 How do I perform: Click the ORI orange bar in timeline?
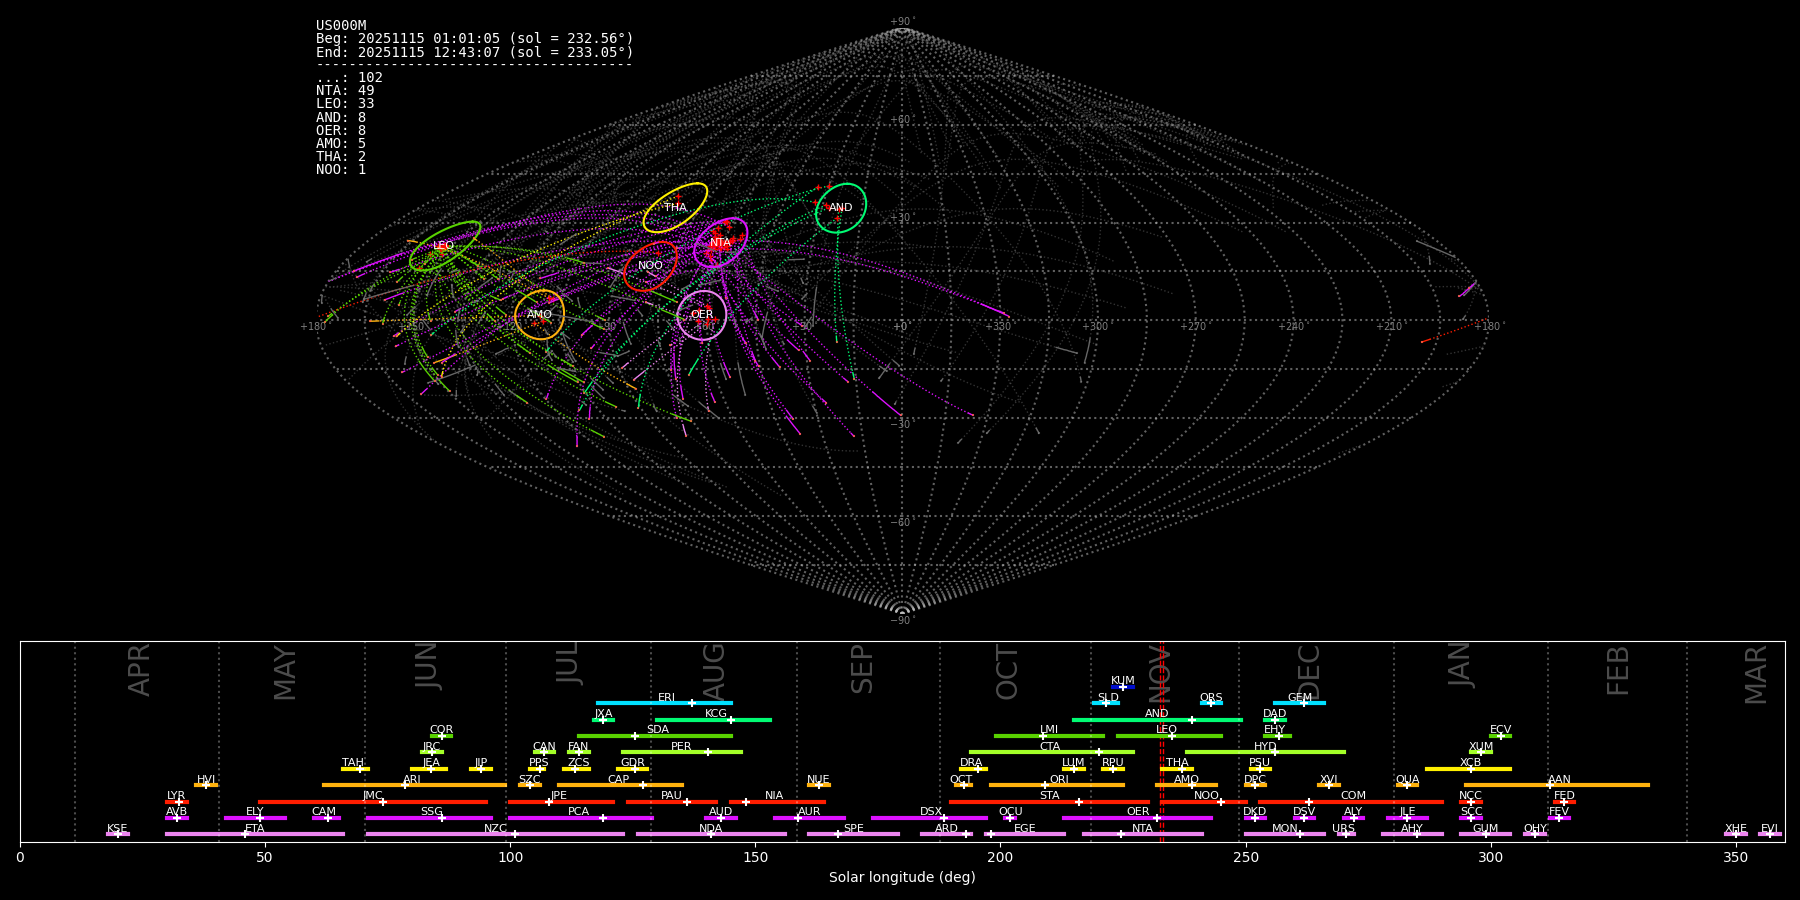pos(1057,785)
